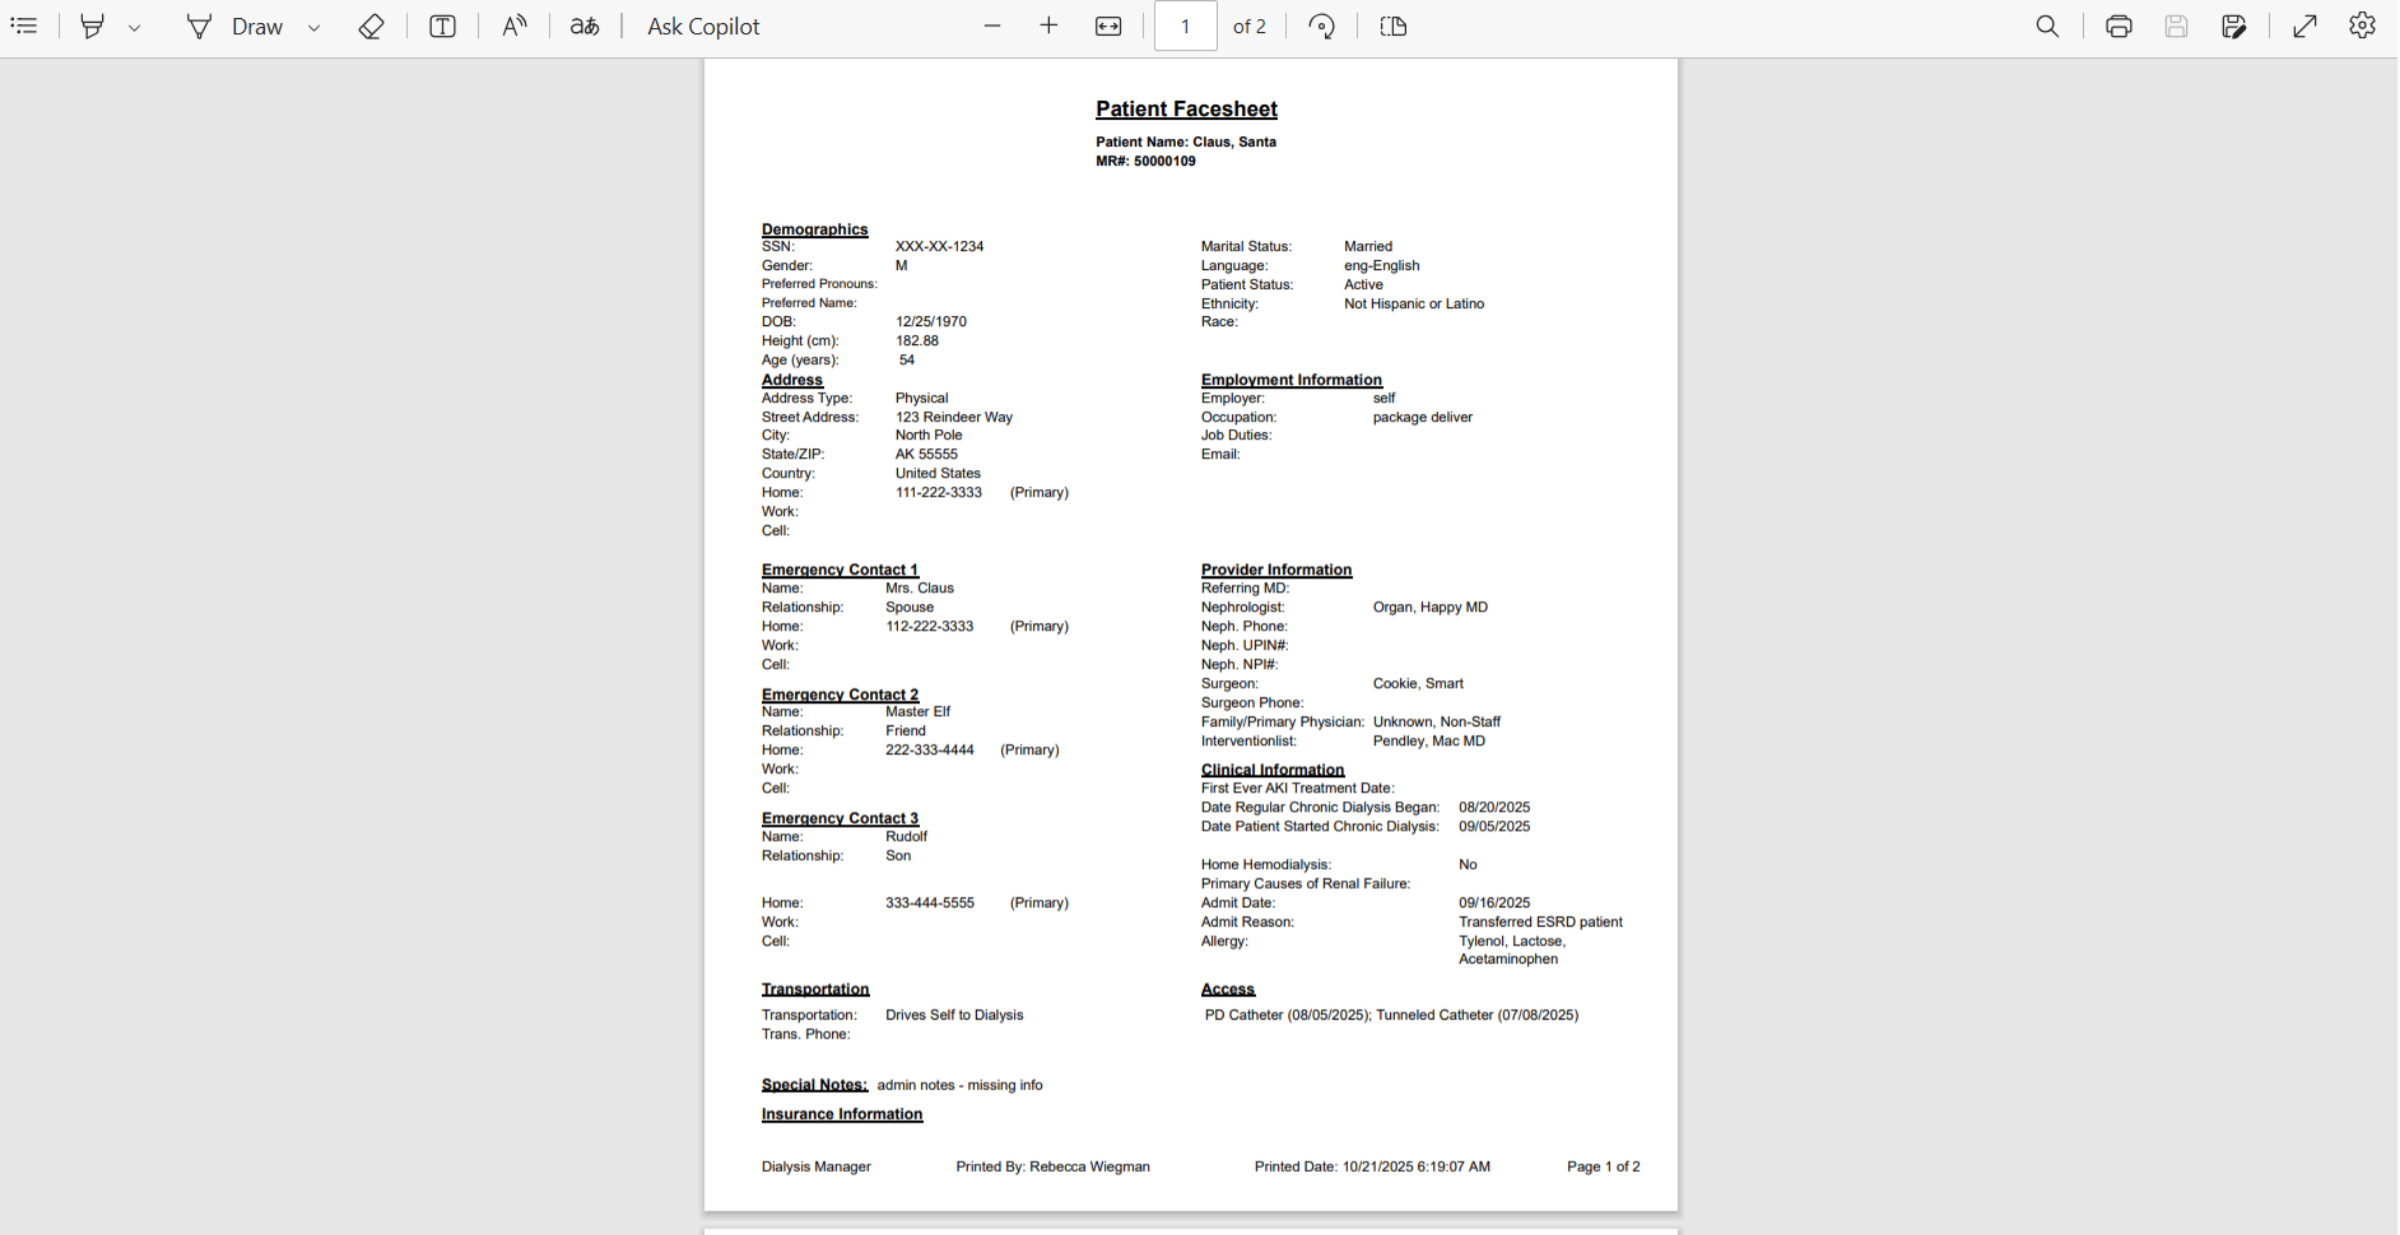
Task: Open Find in document search
Action: click(x=2047, y=26)
